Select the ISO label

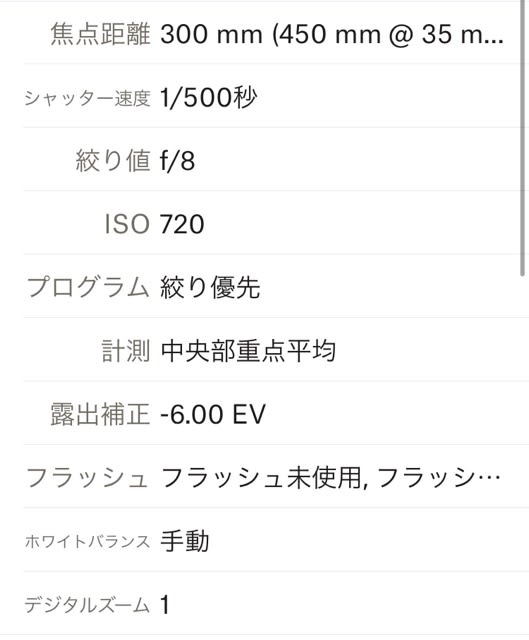[127, 224]
